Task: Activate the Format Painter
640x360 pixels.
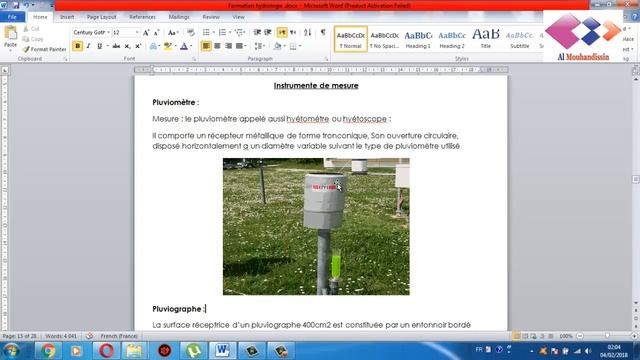Action: point(45,49)
